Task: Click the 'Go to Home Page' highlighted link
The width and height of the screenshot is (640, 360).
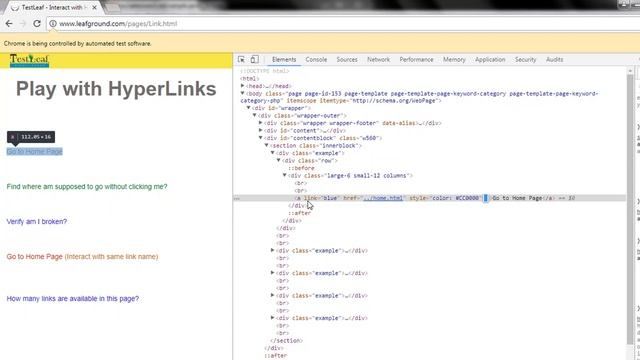Action: (x=34, y=151)
